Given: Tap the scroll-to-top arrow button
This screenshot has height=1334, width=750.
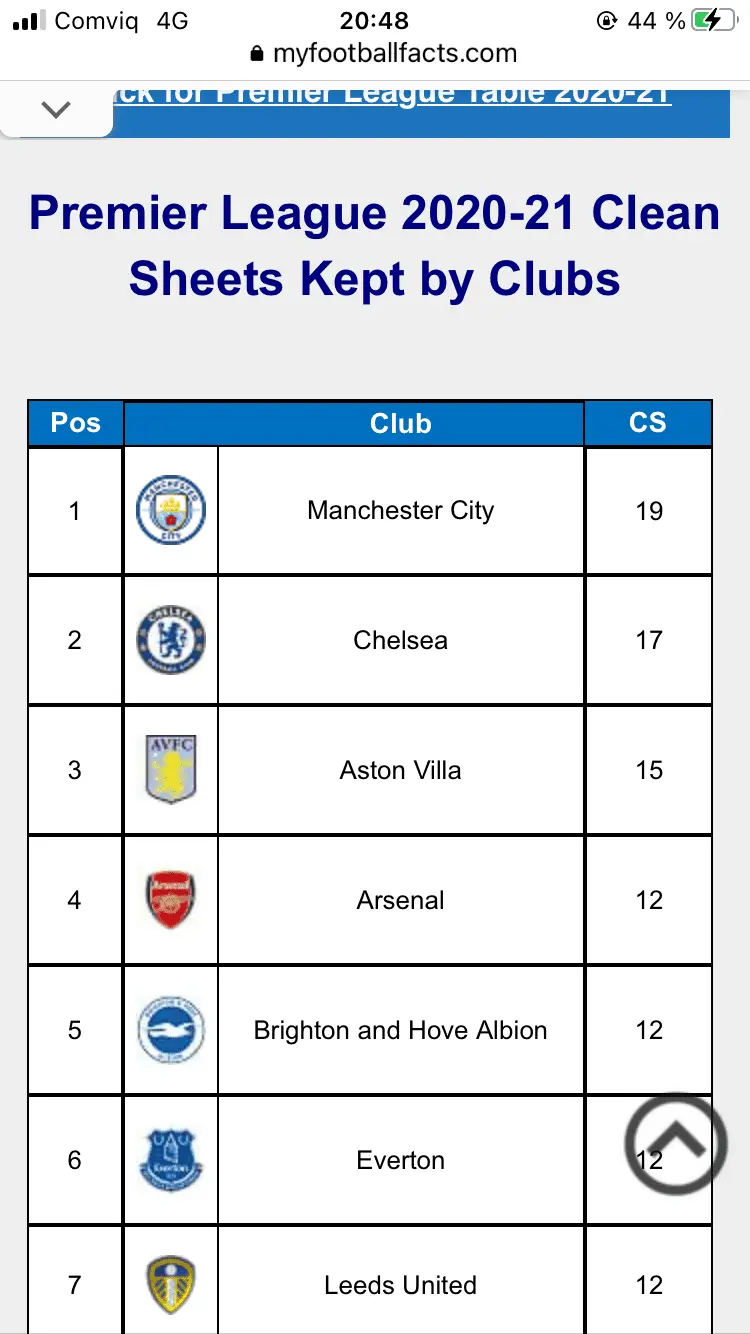Looking at the screenshot, I should [676, 1144].
